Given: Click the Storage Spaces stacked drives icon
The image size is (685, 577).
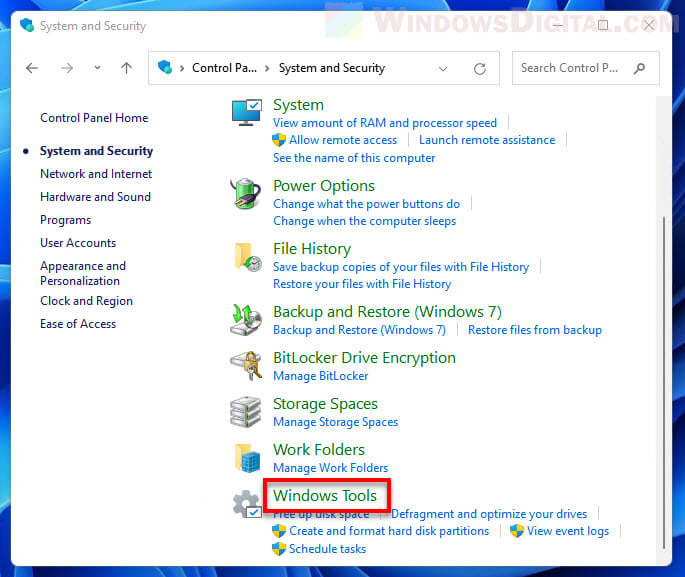Looking at the screenshot, I should (x=246, y=412).
